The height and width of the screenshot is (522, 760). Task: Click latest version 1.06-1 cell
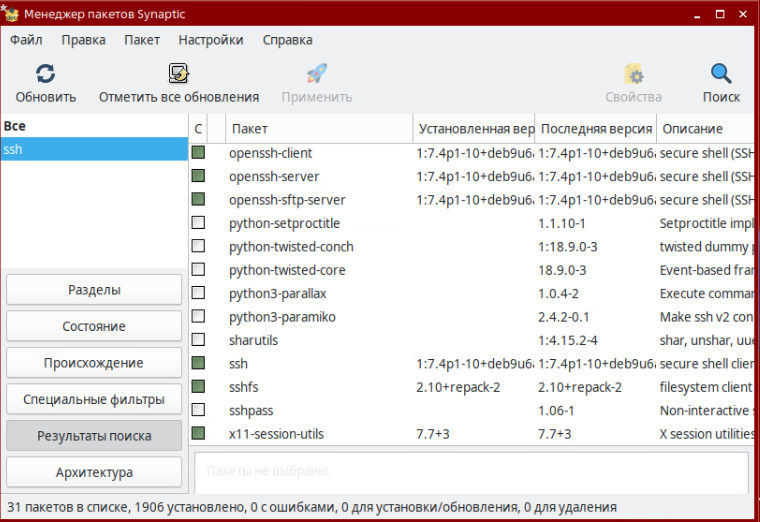coord(556,411)
